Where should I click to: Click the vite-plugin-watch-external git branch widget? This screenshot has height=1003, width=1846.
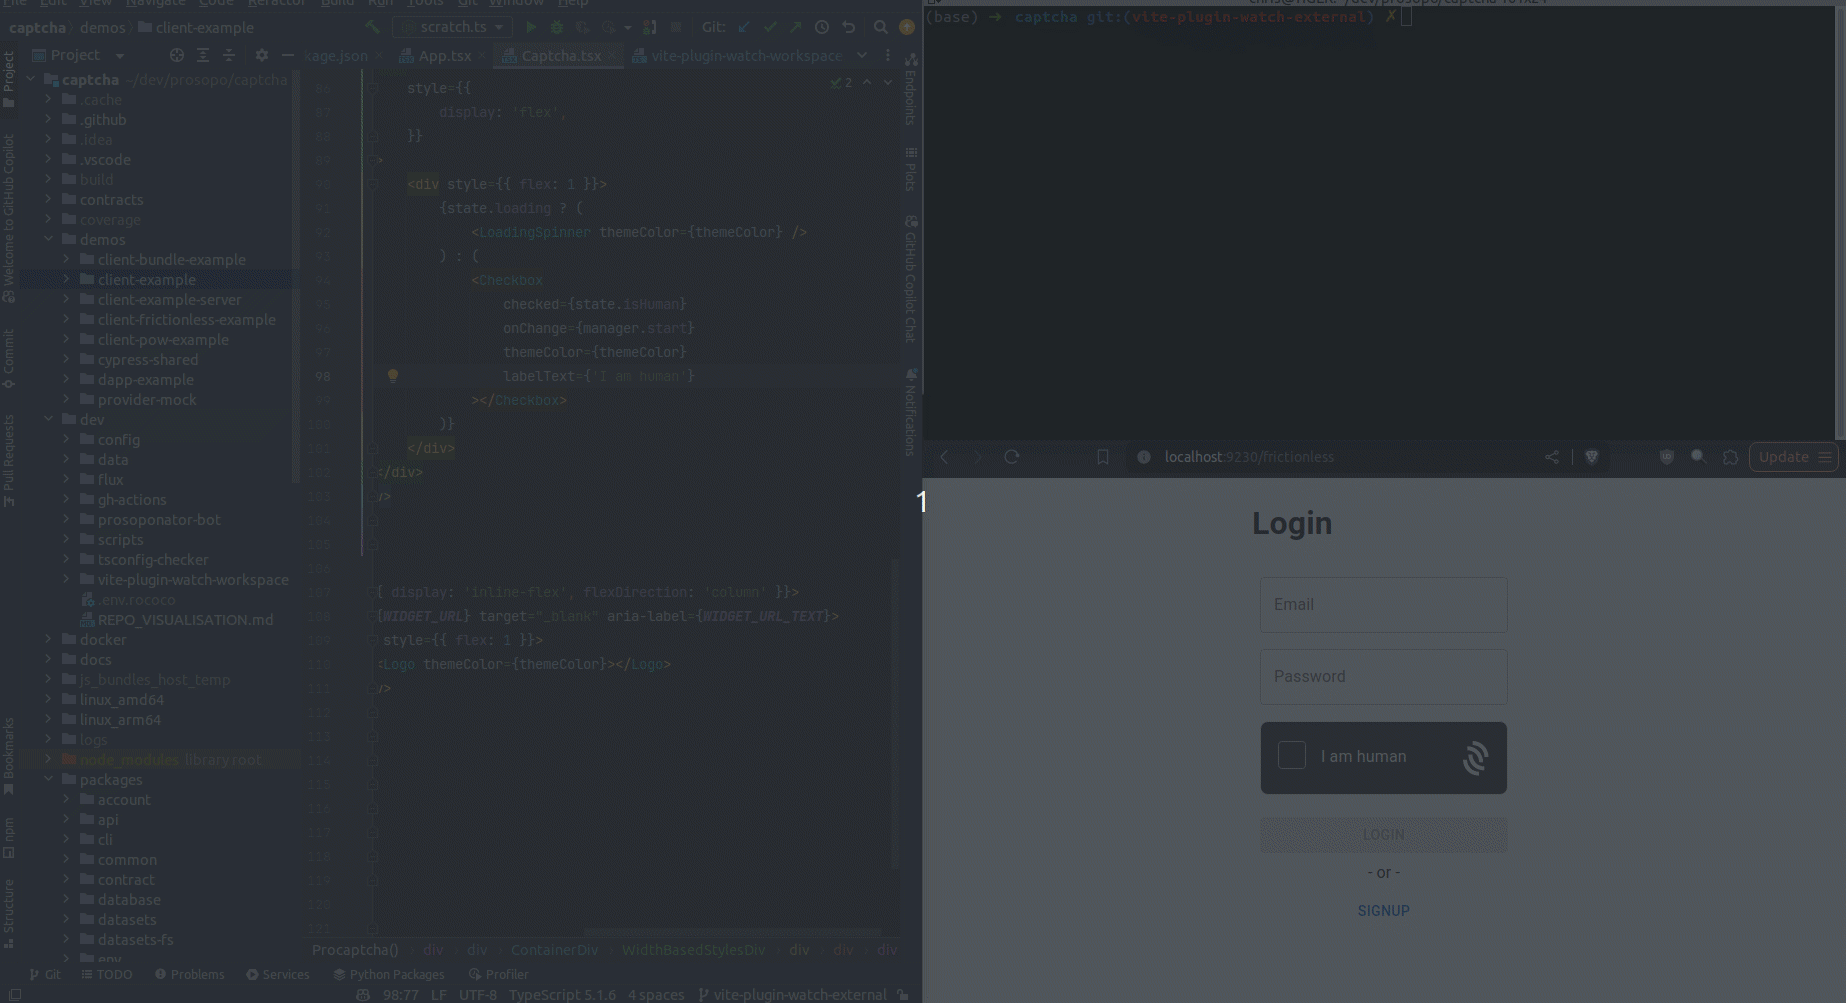(x=792, y=995)
